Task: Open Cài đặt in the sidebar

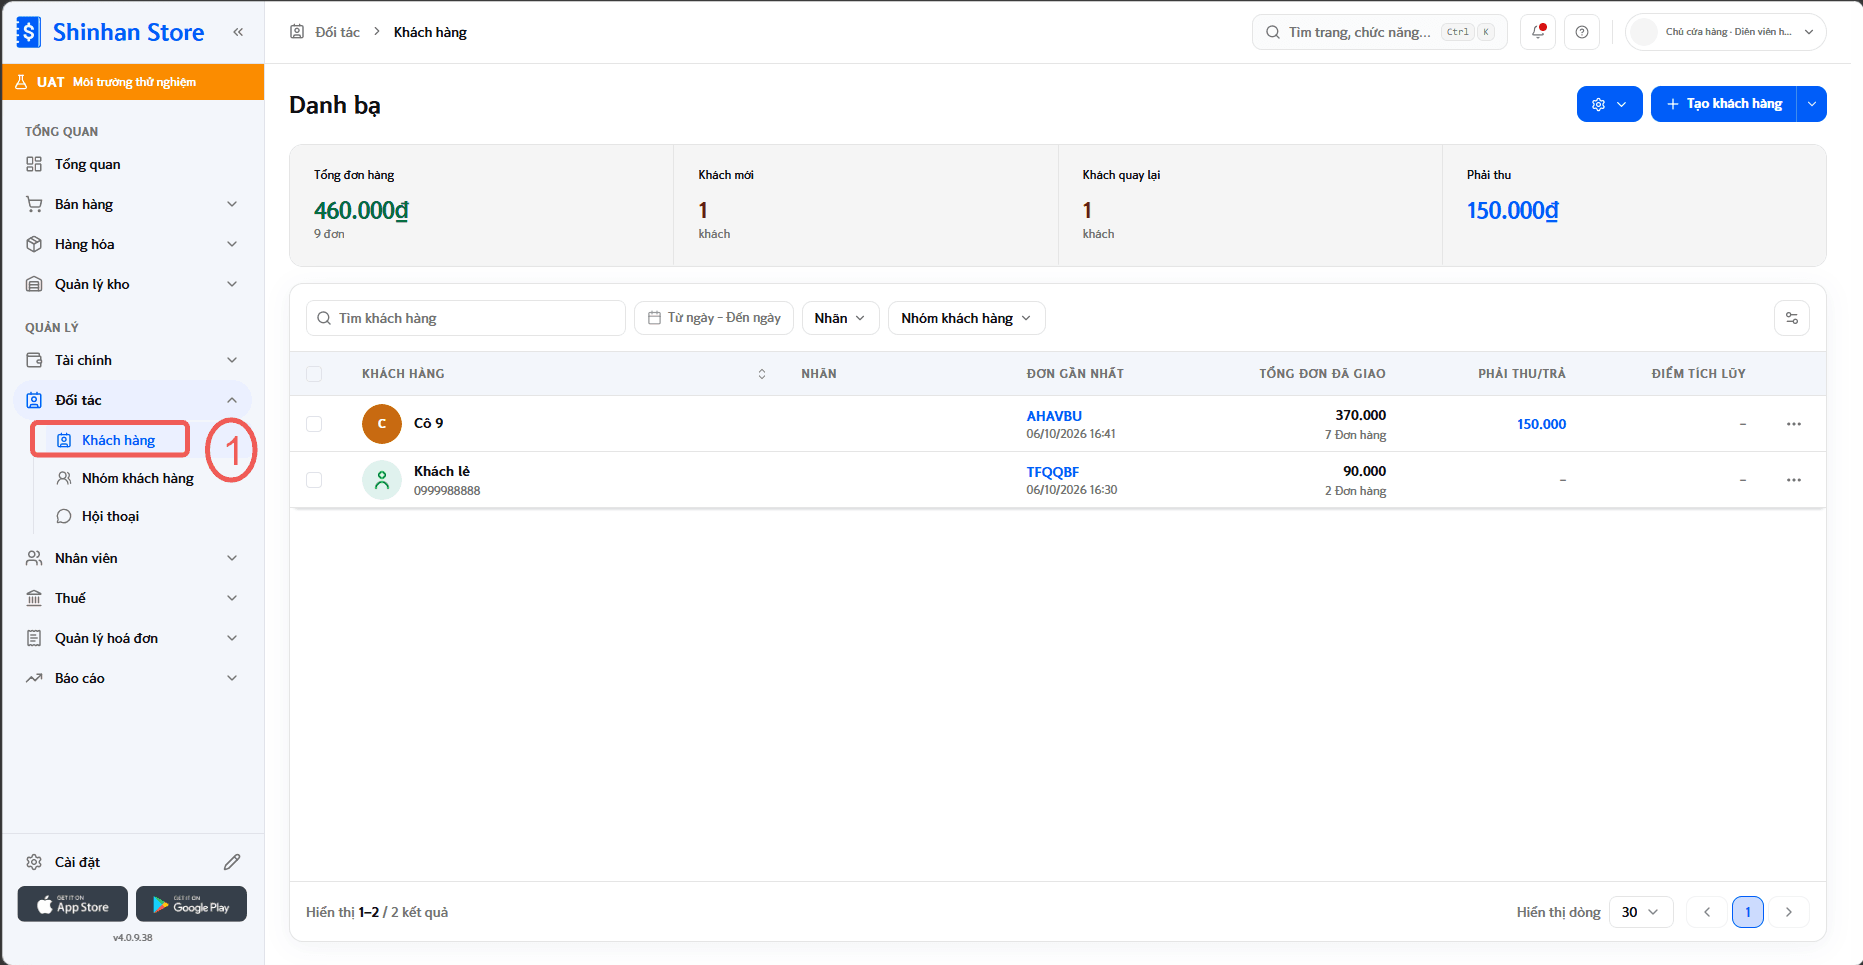Action: pos(78,862)
